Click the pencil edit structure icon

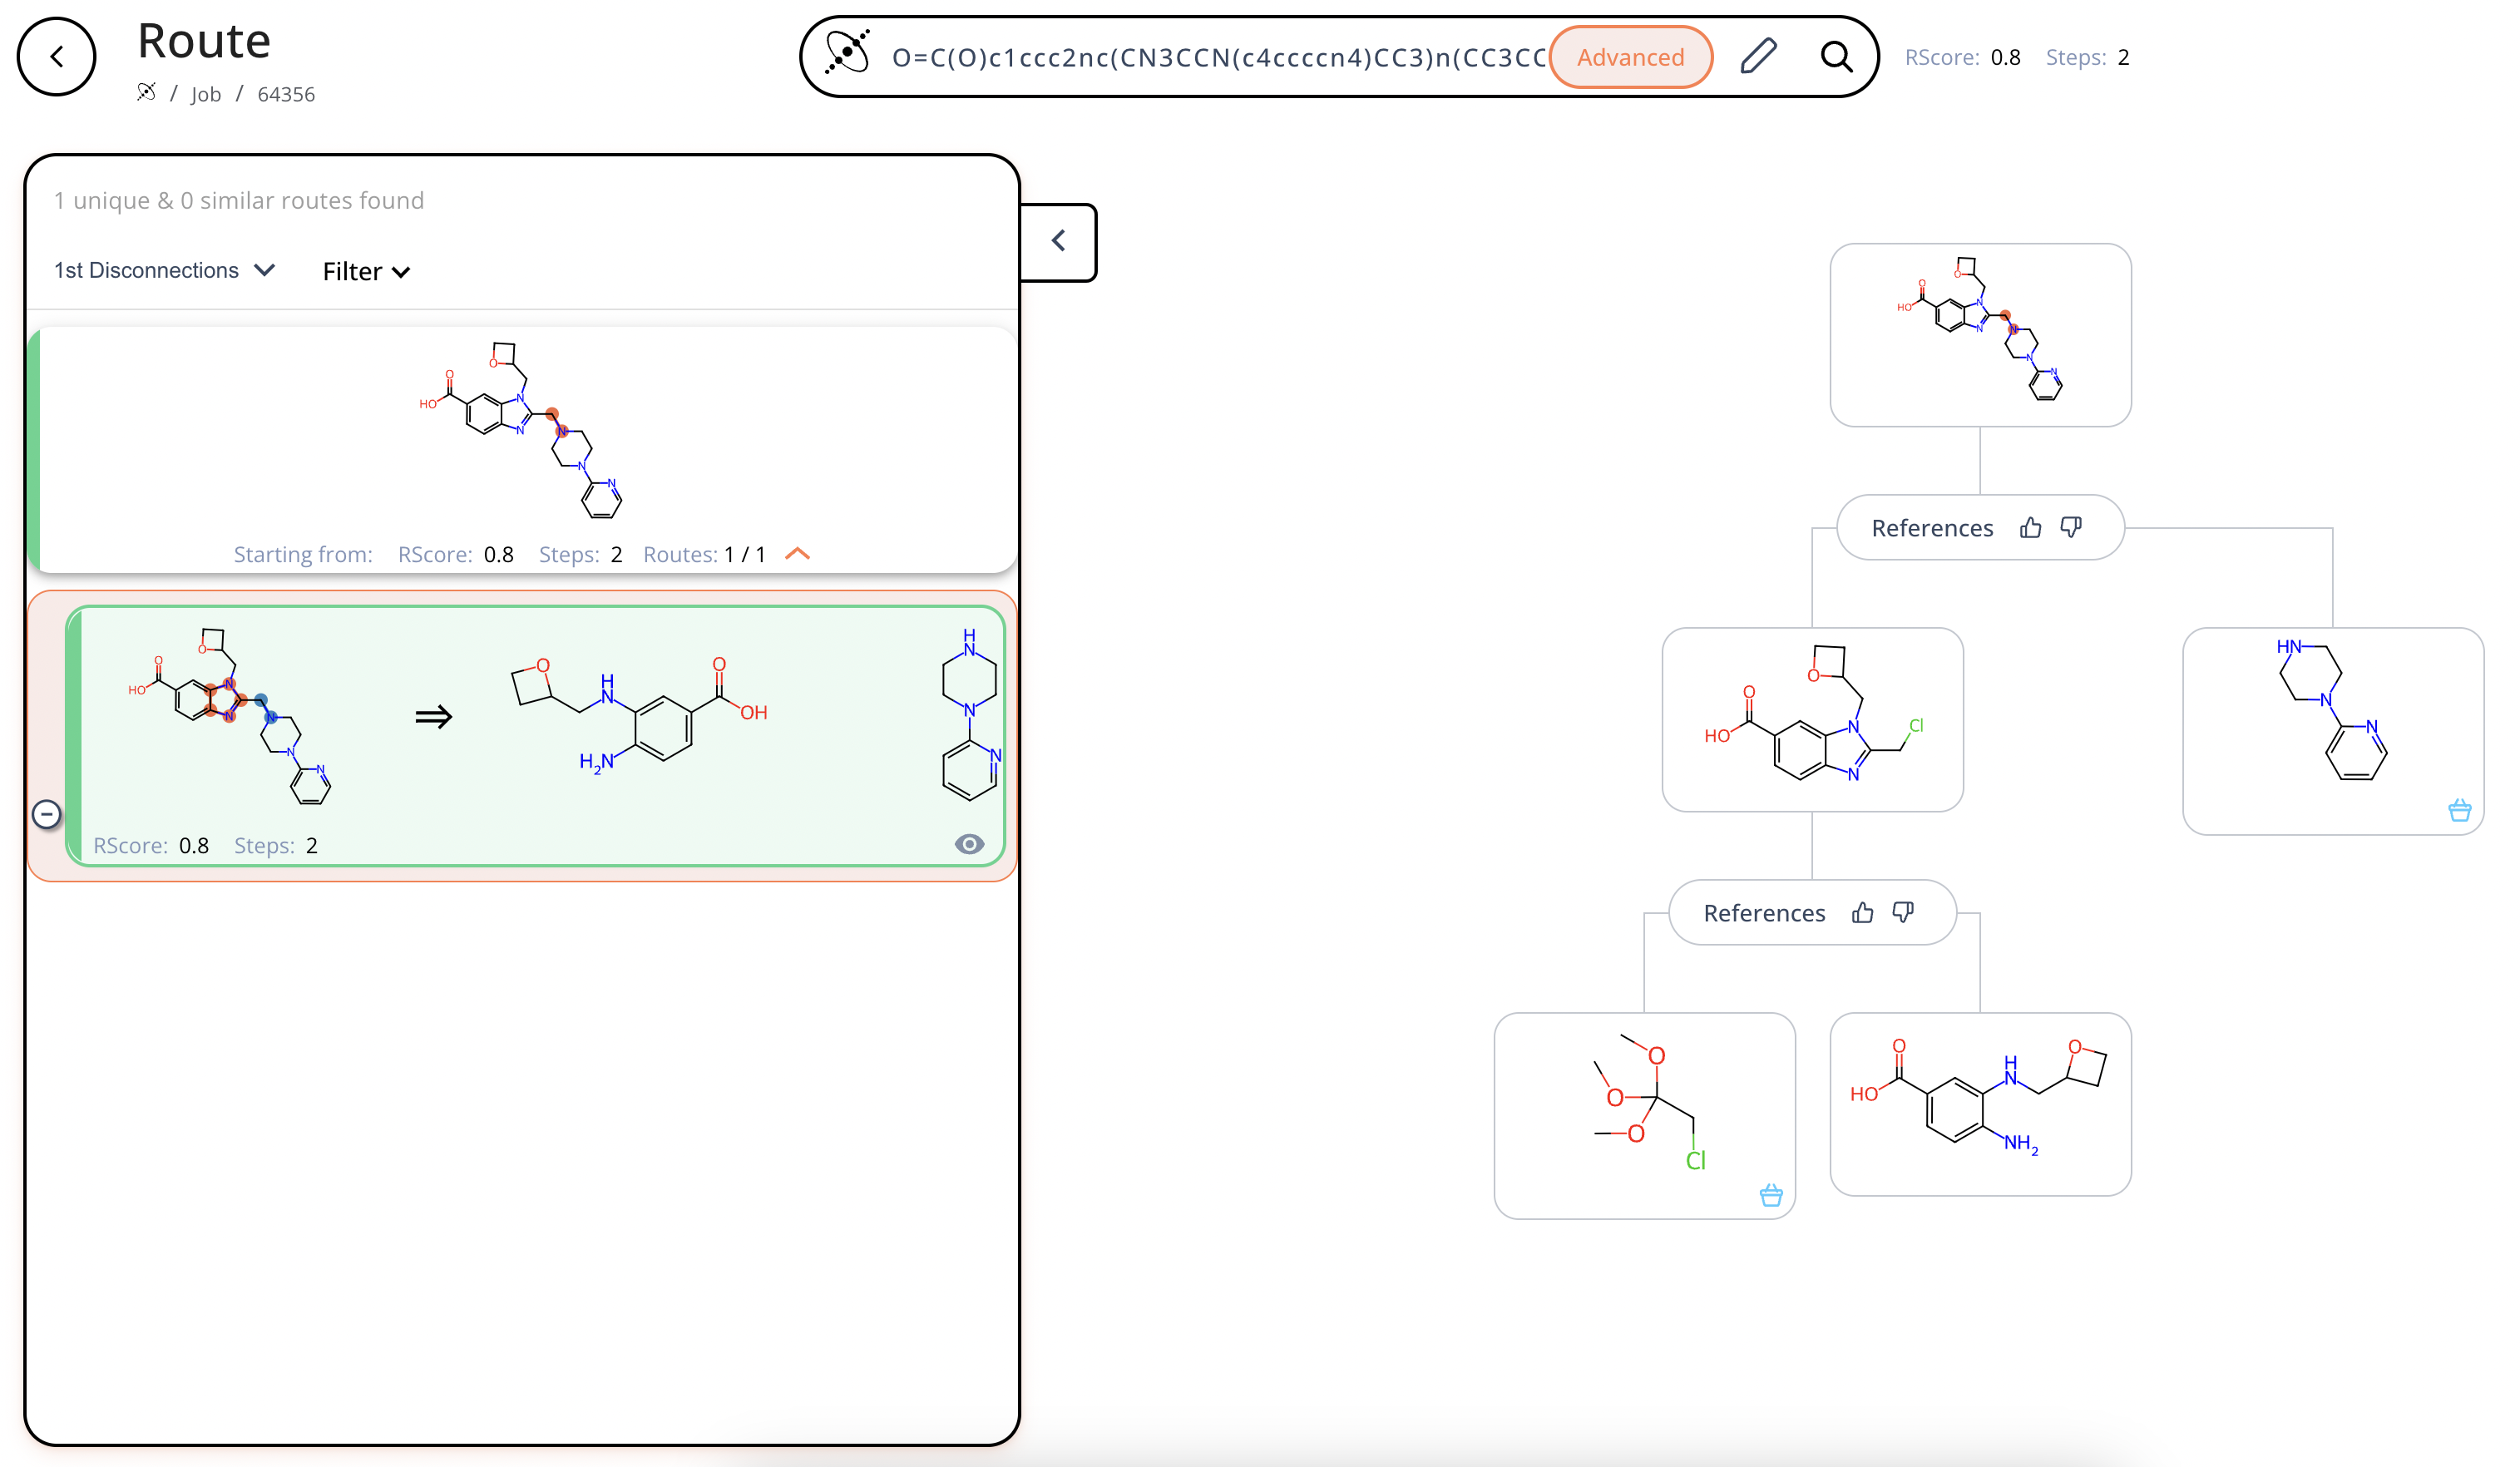coord(1758,56)
